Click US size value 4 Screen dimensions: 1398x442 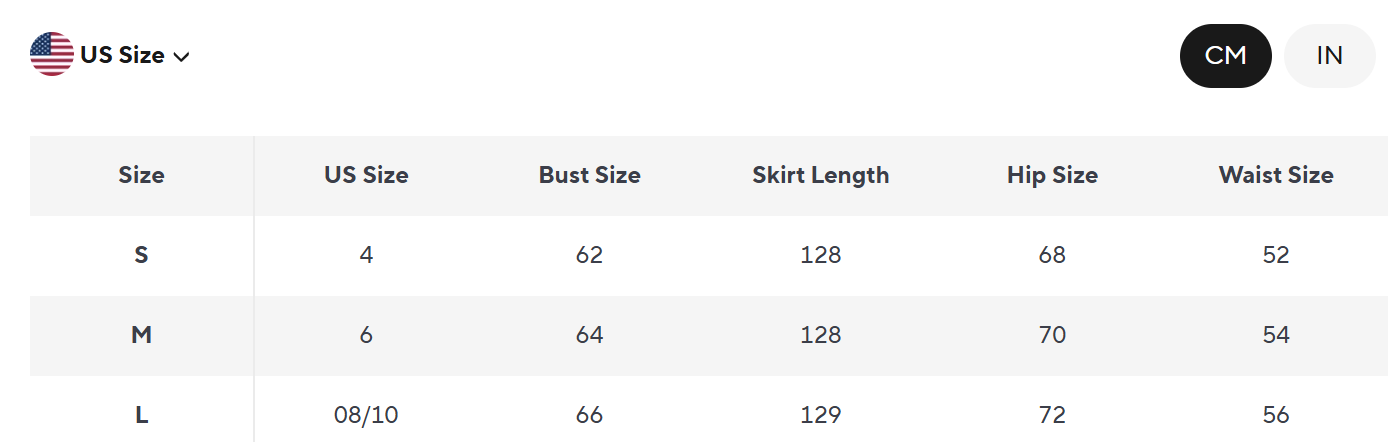click(x=366, y=255)
